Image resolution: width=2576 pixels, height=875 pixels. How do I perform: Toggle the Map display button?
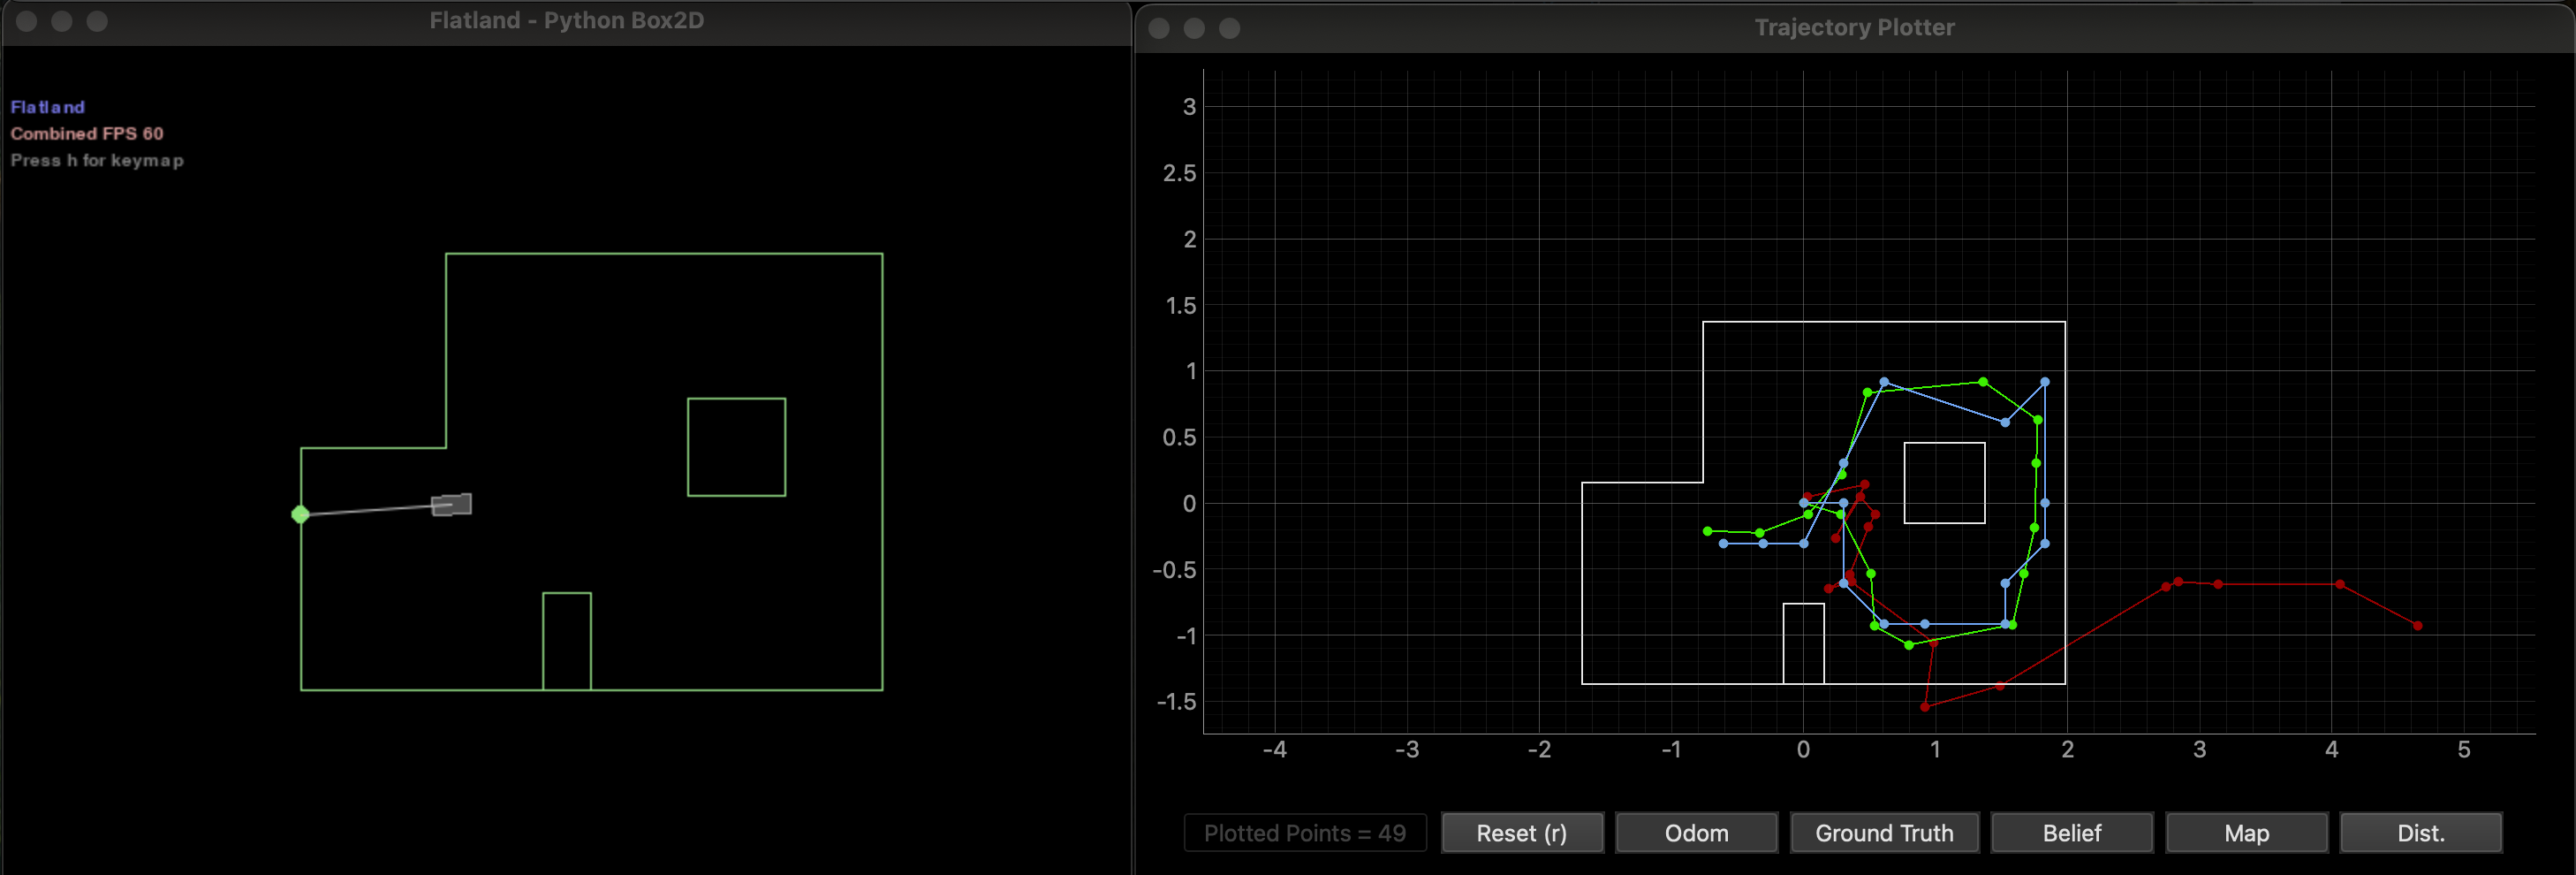coord(2246,833)
